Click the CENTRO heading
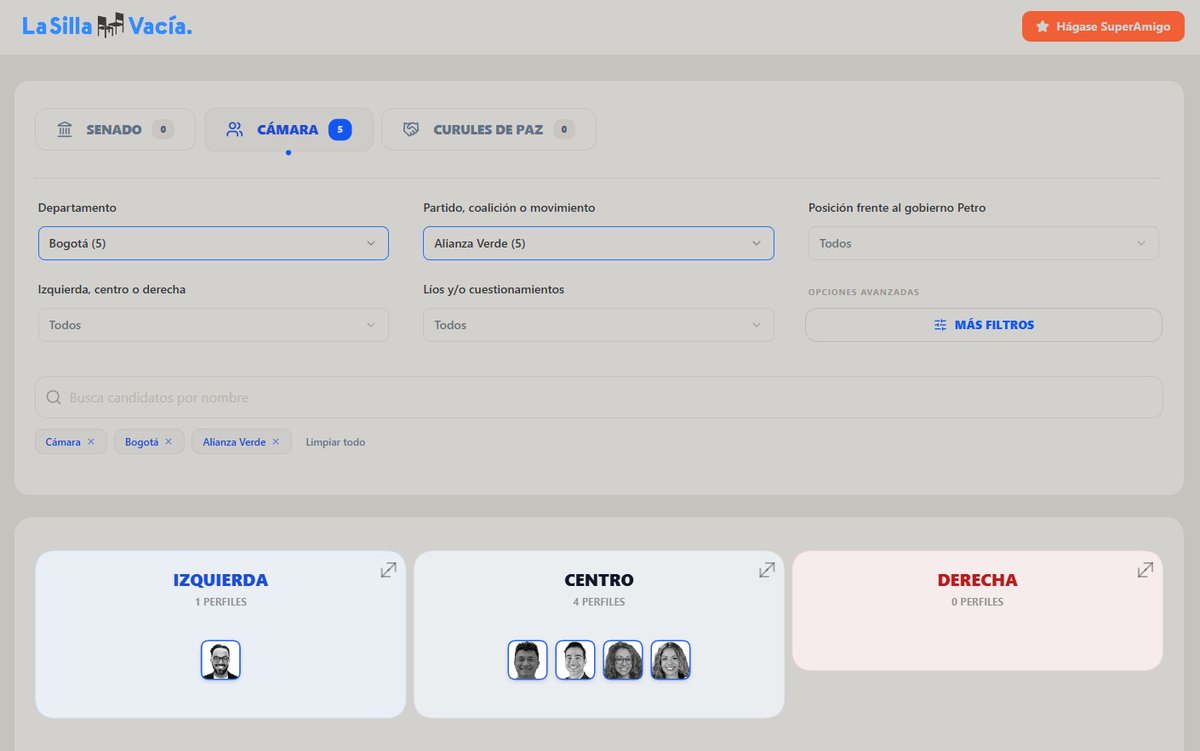Image resolution: width=1200 pixels, height=751 pixels. click(x=599, y=580)
